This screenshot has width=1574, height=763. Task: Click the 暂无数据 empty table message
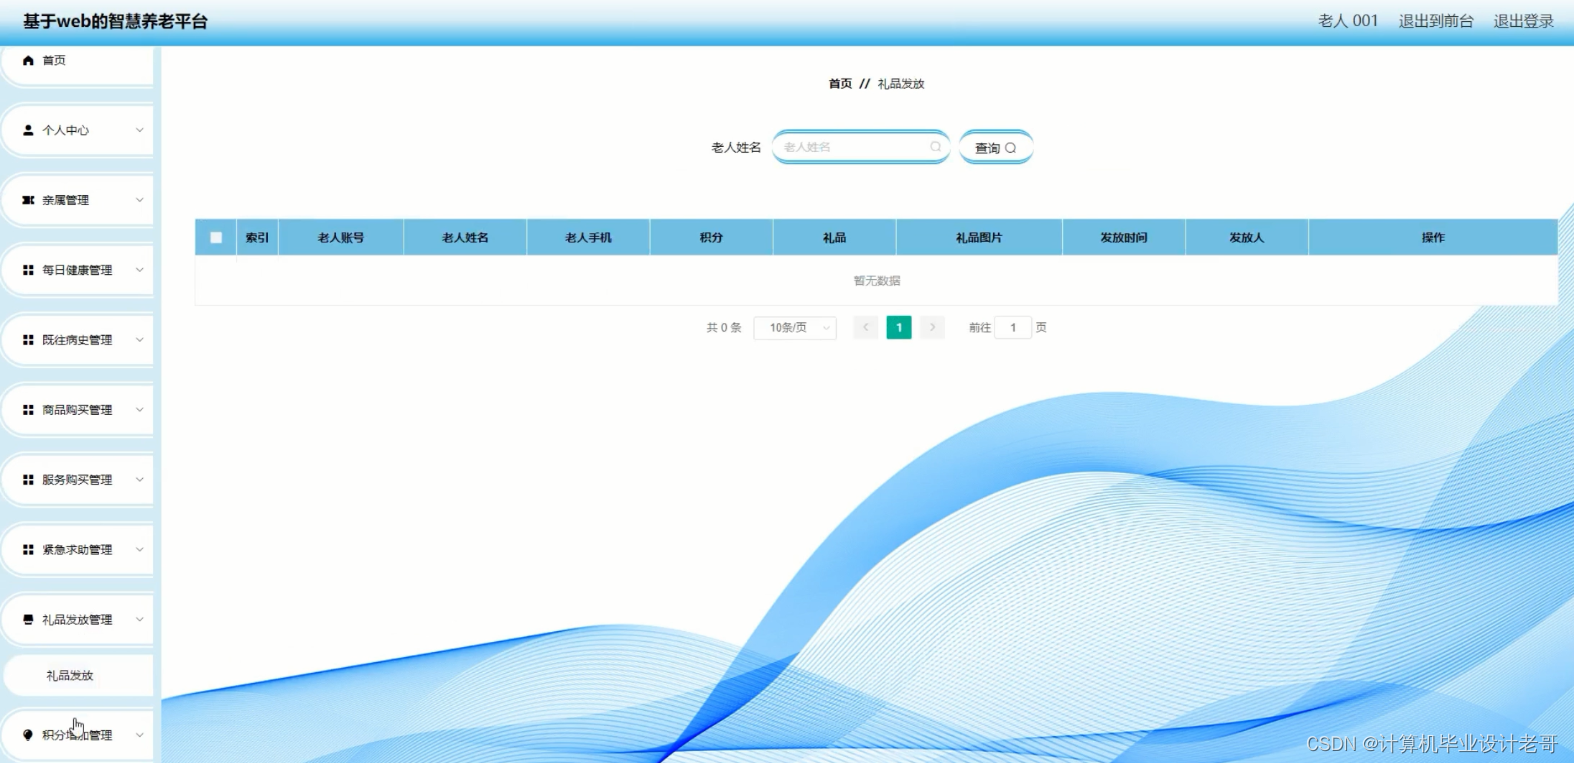click(x=877, y=281)
